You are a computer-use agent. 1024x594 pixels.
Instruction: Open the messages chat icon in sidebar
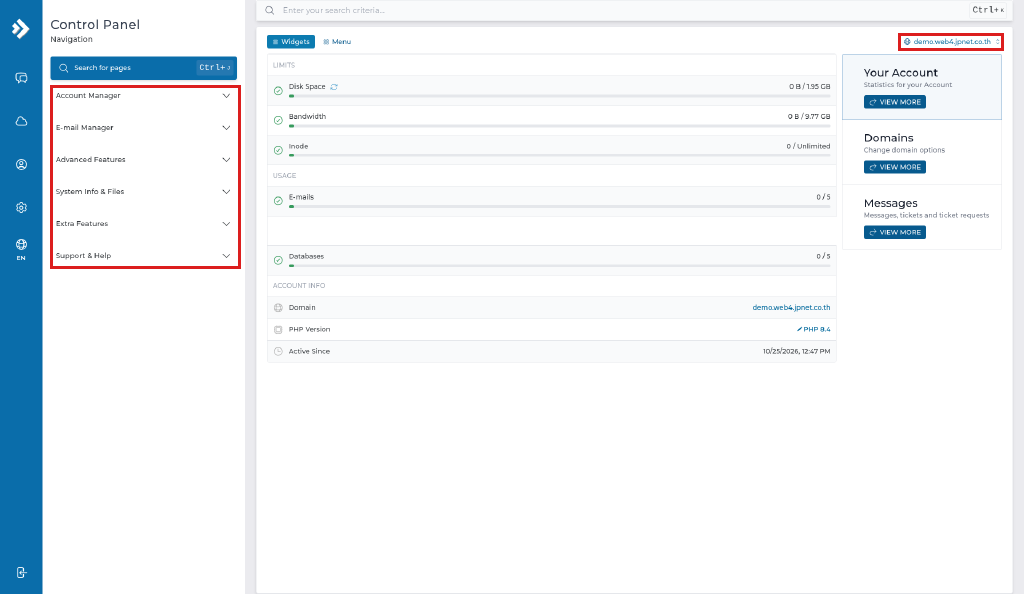(21, 78)
